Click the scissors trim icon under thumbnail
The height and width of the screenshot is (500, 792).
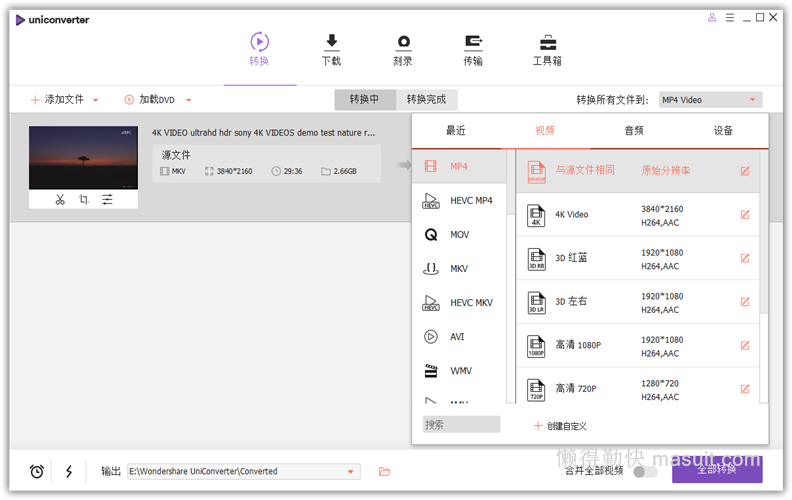tap(60, 199)
